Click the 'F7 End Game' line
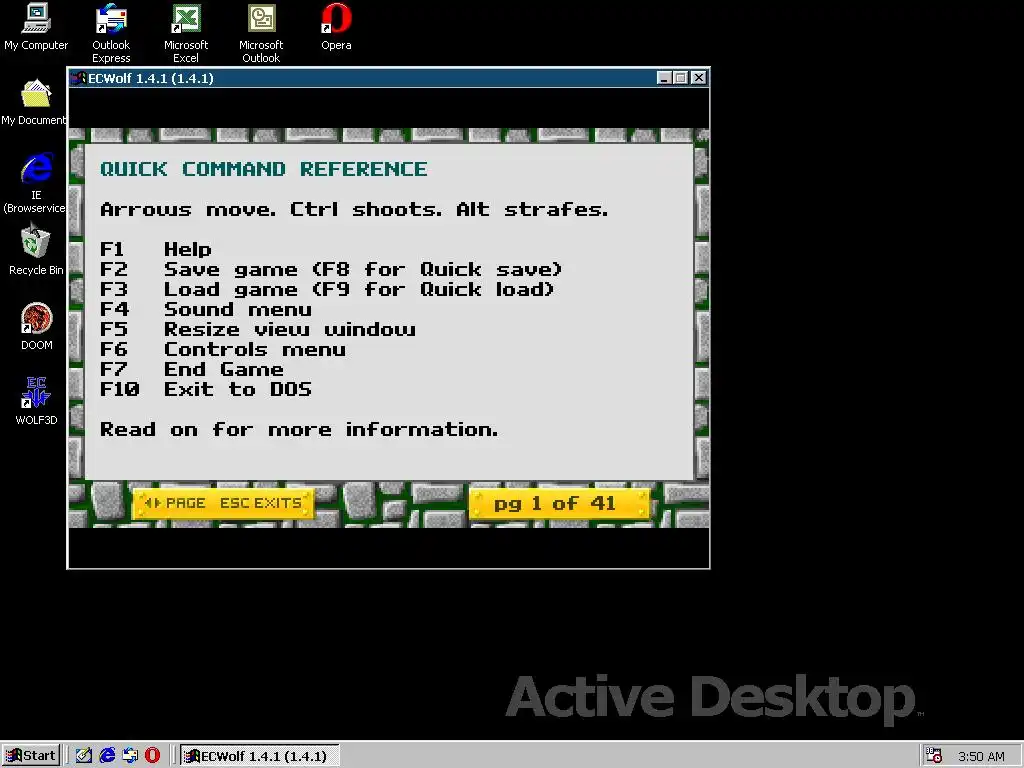The image size is (1024, 768). [191, 370]
